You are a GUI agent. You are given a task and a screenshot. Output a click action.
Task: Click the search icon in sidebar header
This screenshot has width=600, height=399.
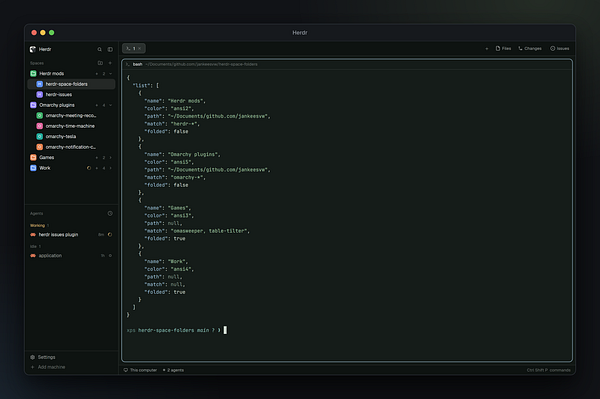(99, 49)
